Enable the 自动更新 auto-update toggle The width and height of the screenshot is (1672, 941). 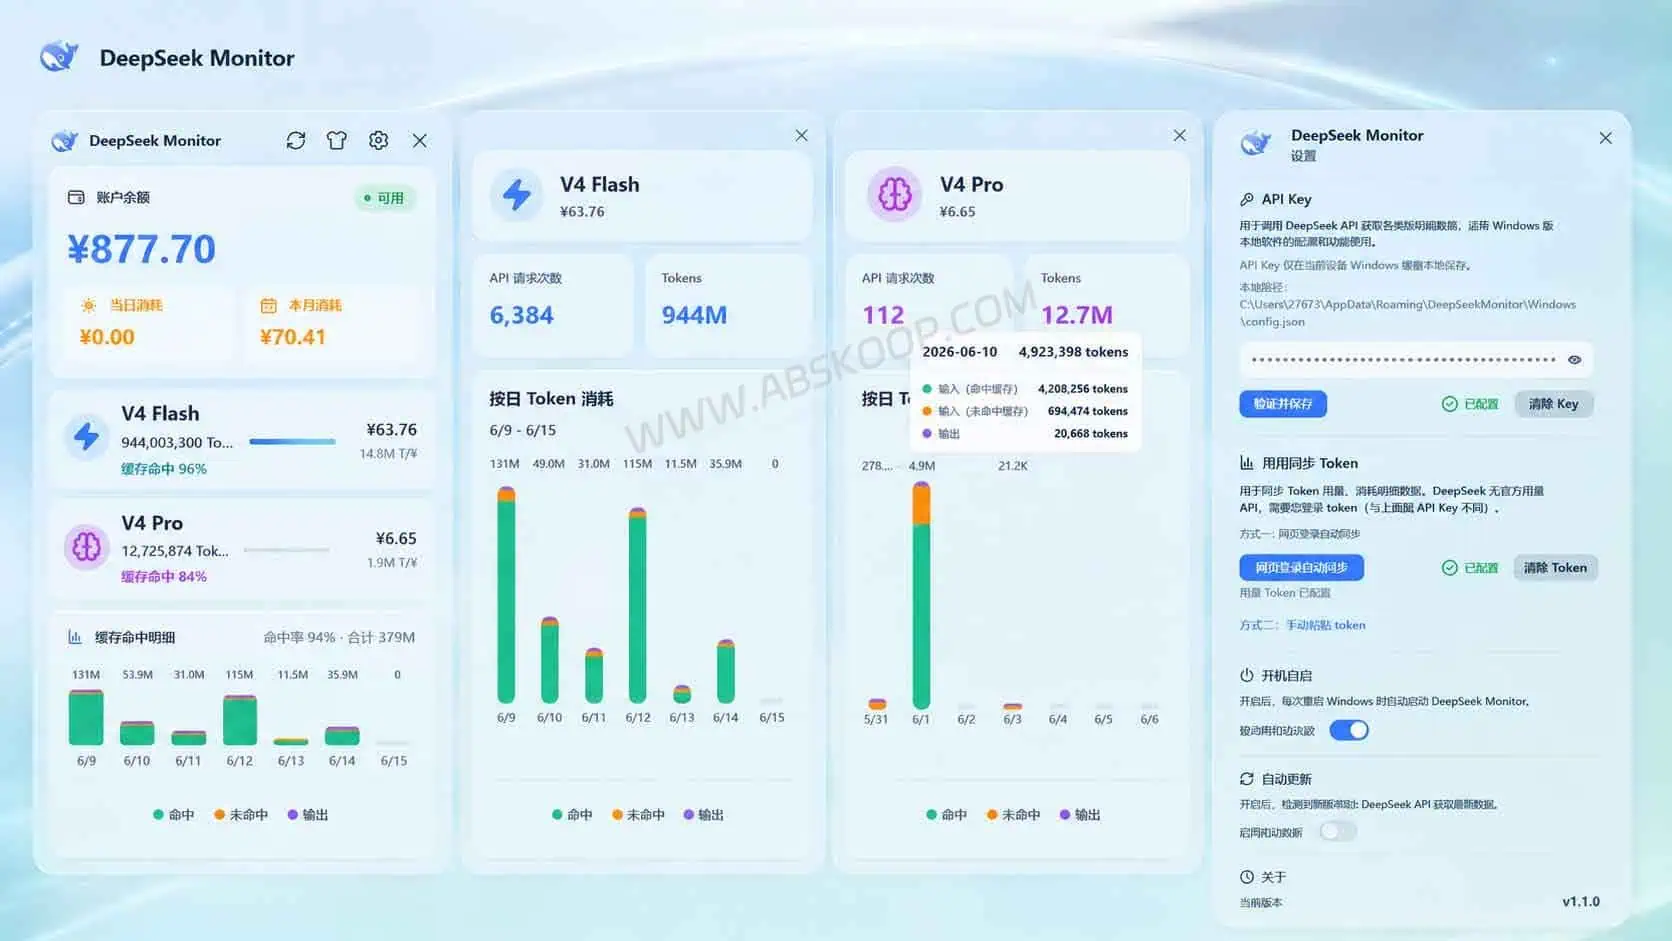(1338, 831)
